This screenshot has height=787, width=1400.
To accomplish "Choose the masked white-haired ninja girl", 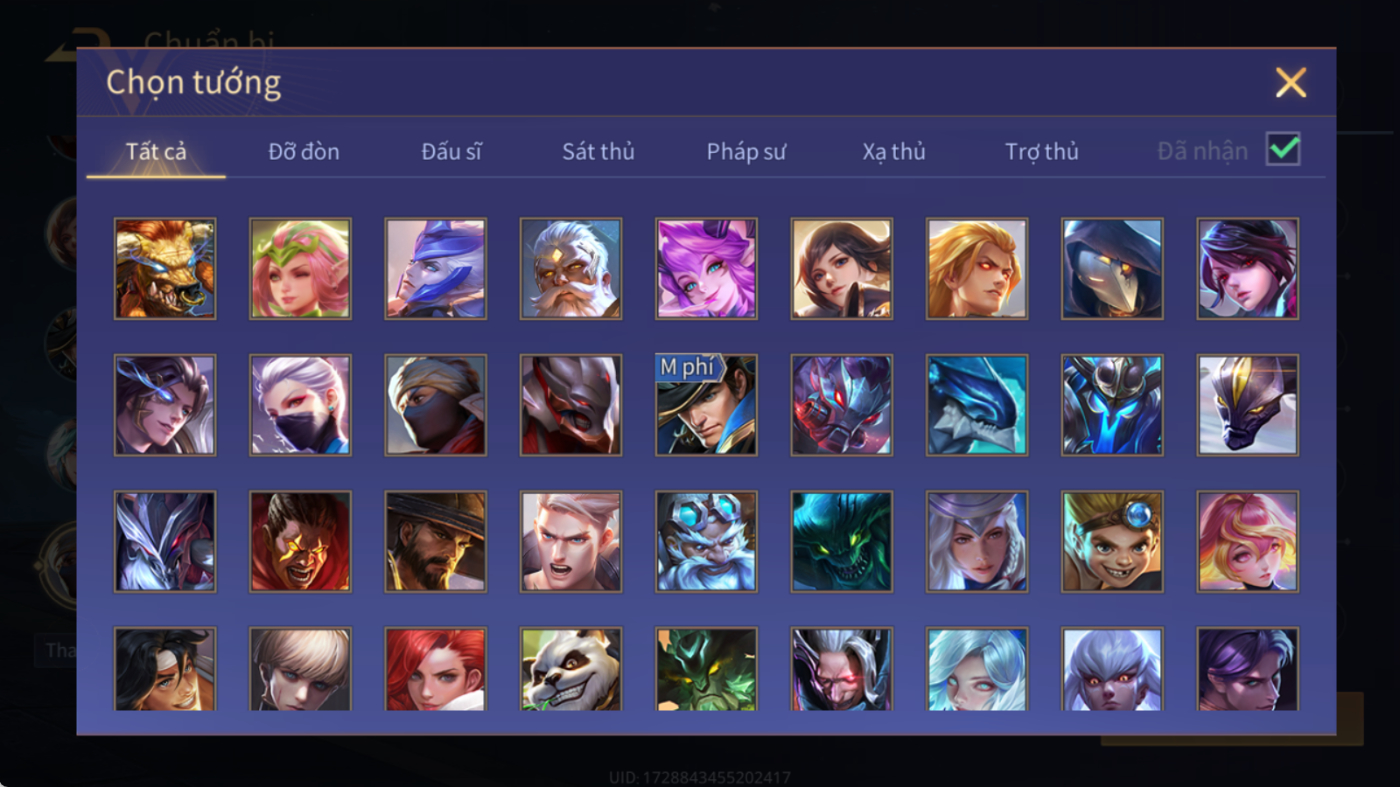I will coord(300,405).
